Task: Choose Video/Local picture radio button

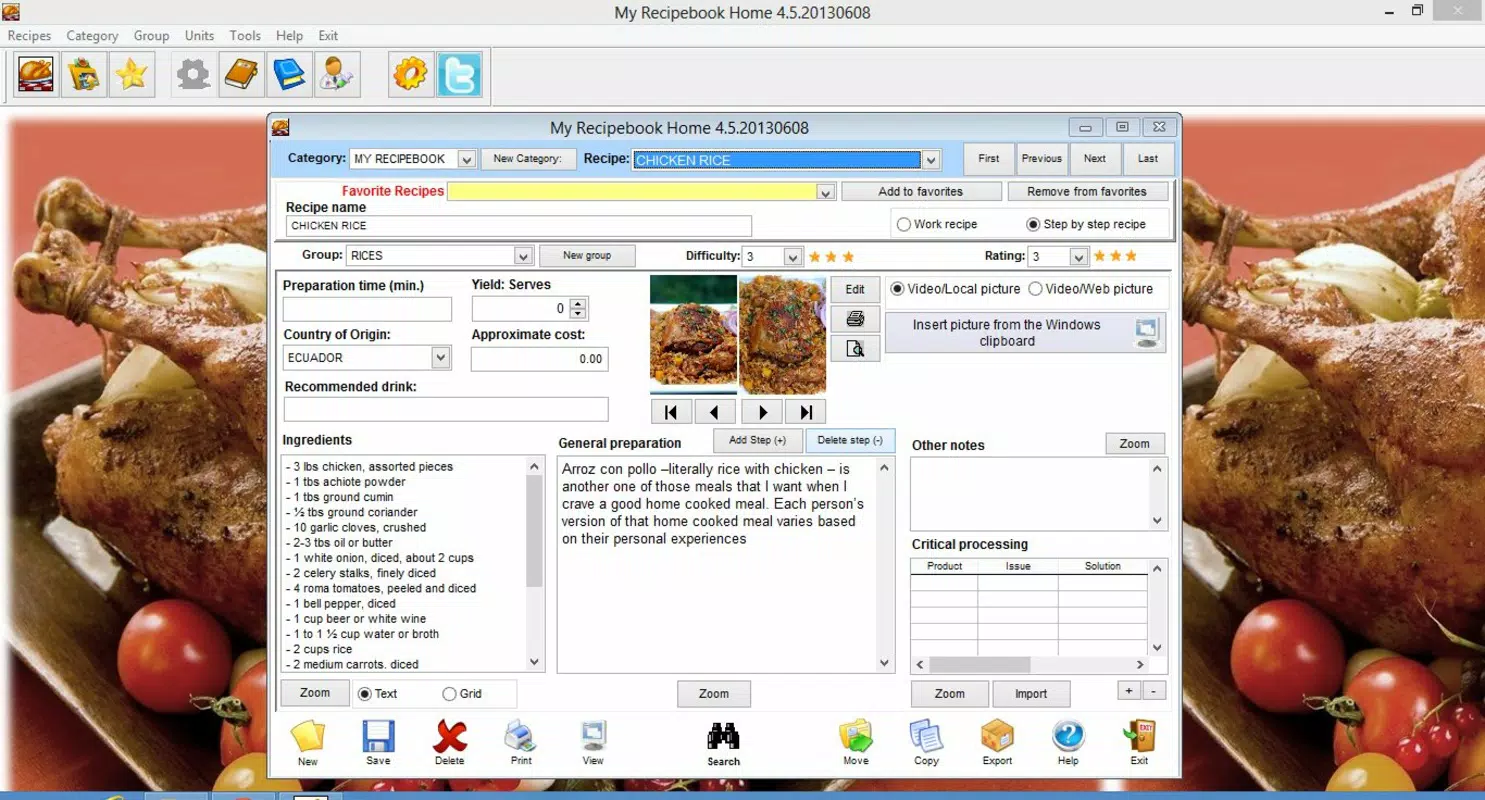Action: 897,289
